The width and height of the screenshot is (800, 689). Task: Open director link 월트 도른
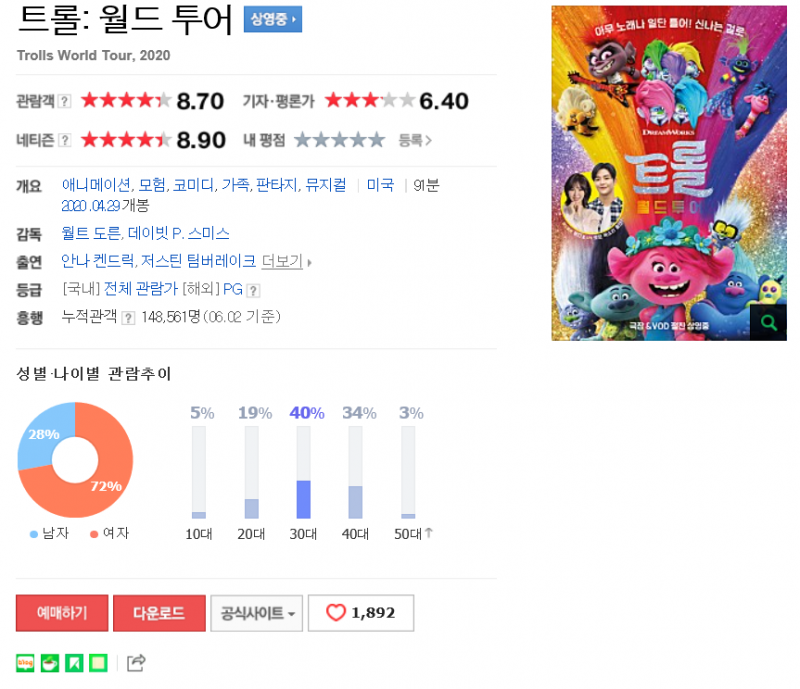91,234
